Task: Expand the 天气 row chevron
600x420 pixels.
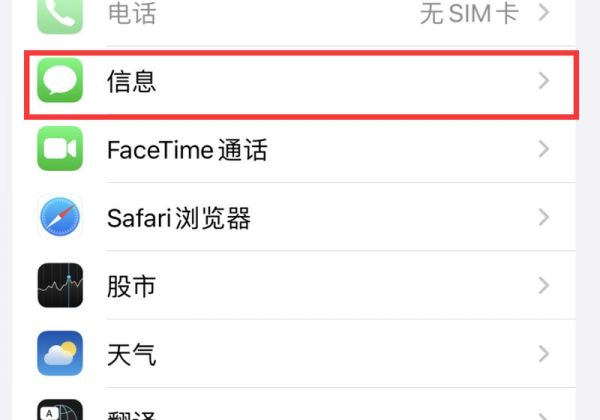Action: point(544,354)
